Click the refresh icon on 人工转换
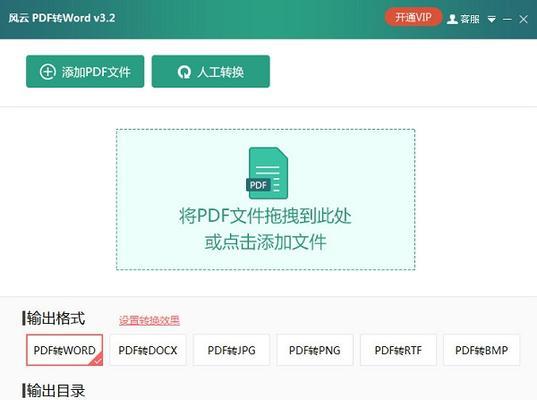Viewport: 537px width, 400px height. click(184, 72)
